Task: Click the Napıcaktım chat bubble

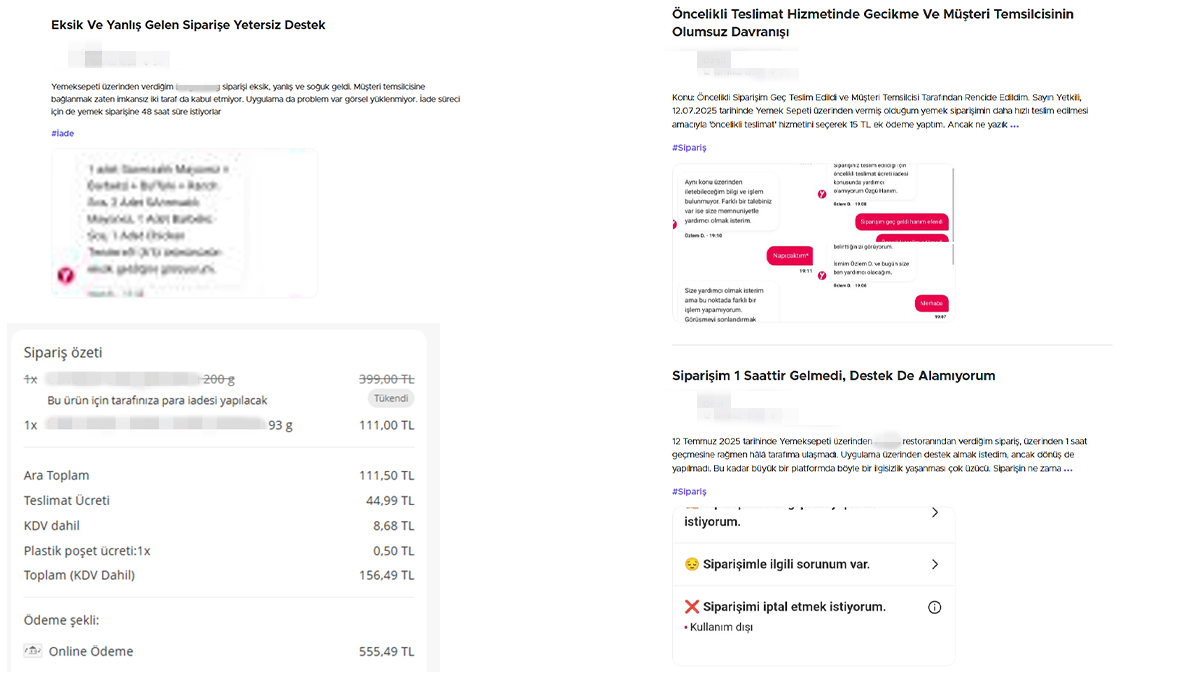Action: coord(791,256)
